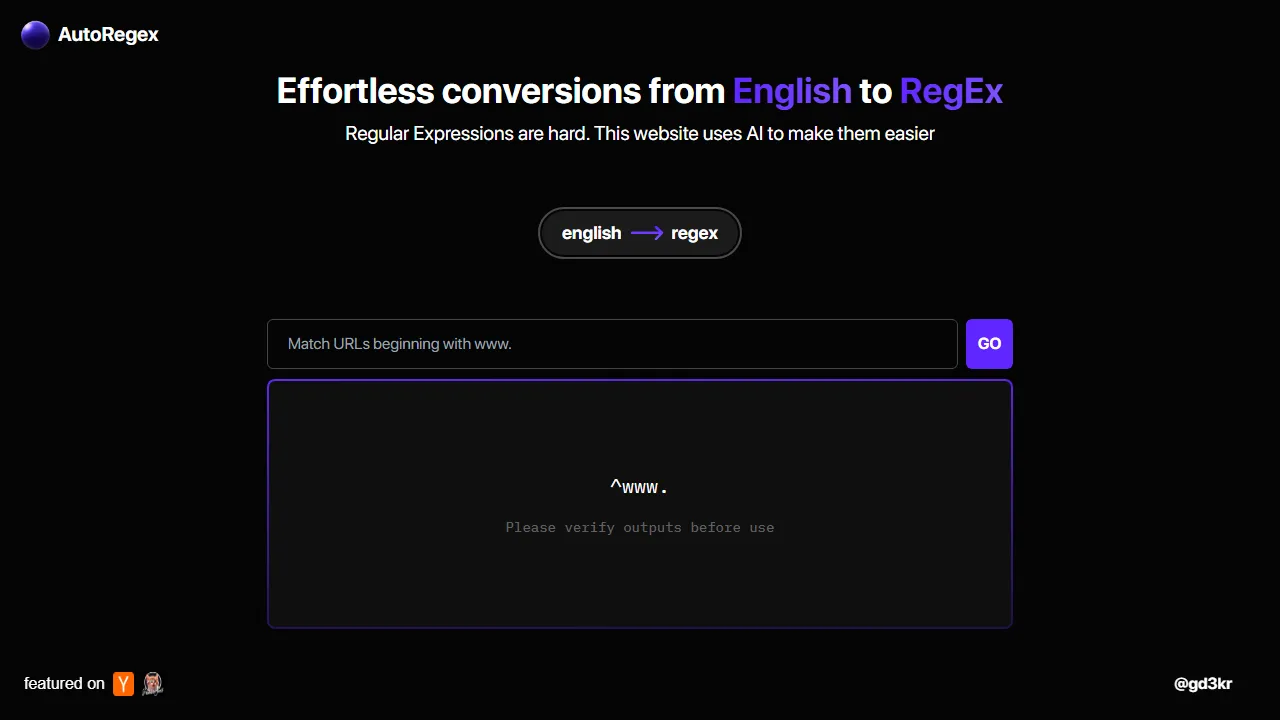Click the purple GO button
The width and height of the screenshot is (1280, 720).
coord(989,344)
